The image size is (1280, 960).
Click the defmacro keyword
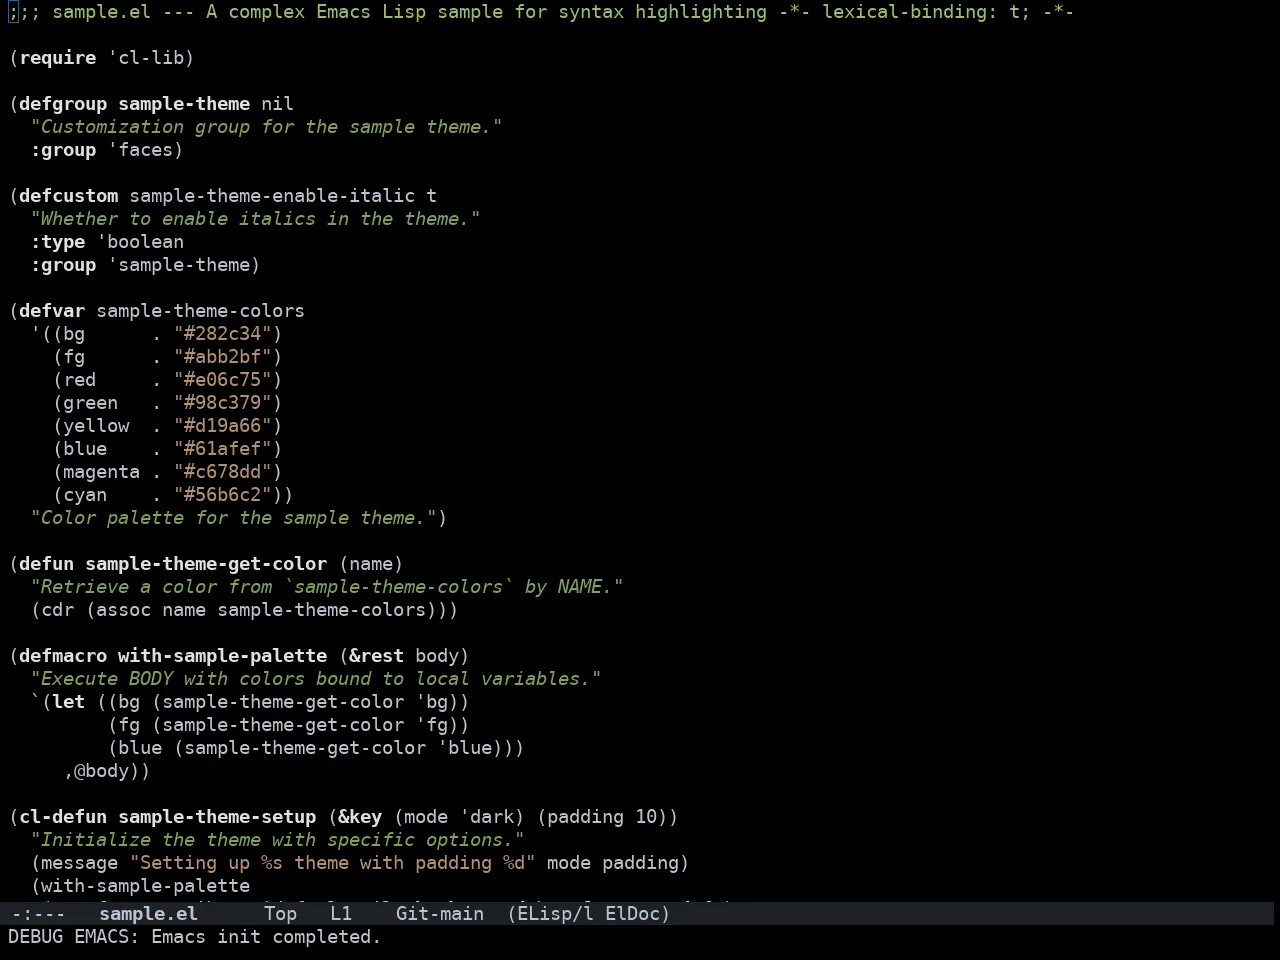click(x=63, y=656)
